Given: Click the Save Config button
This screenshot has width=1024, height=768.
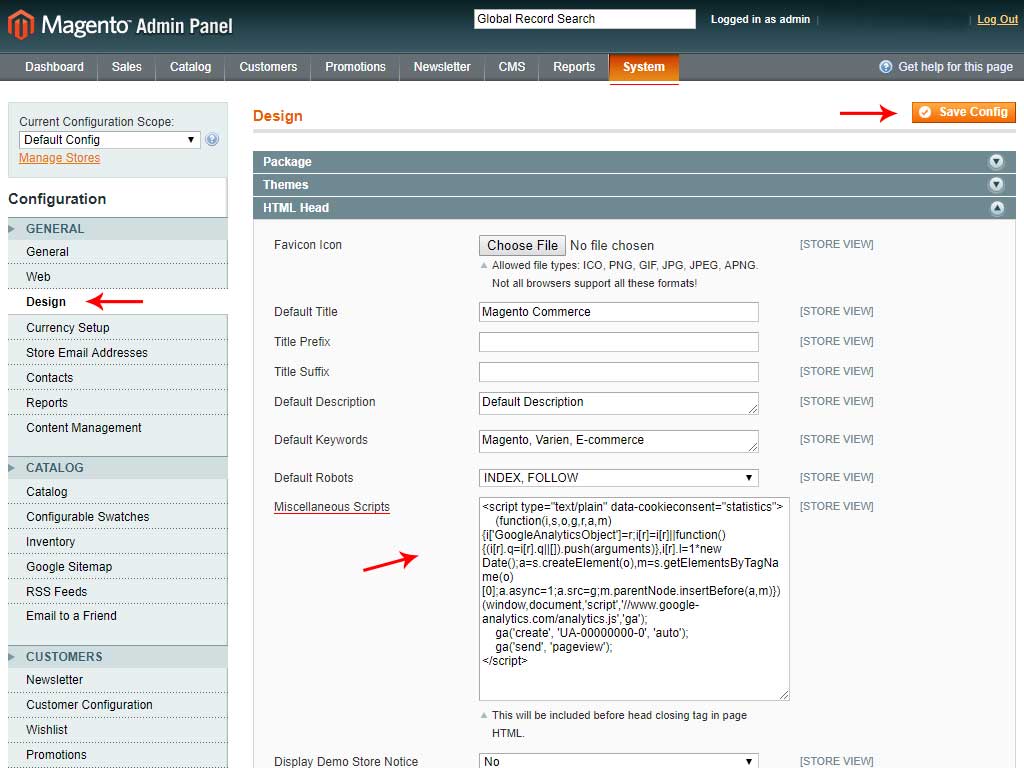Looking at the screenshot, I should [964, 112].
